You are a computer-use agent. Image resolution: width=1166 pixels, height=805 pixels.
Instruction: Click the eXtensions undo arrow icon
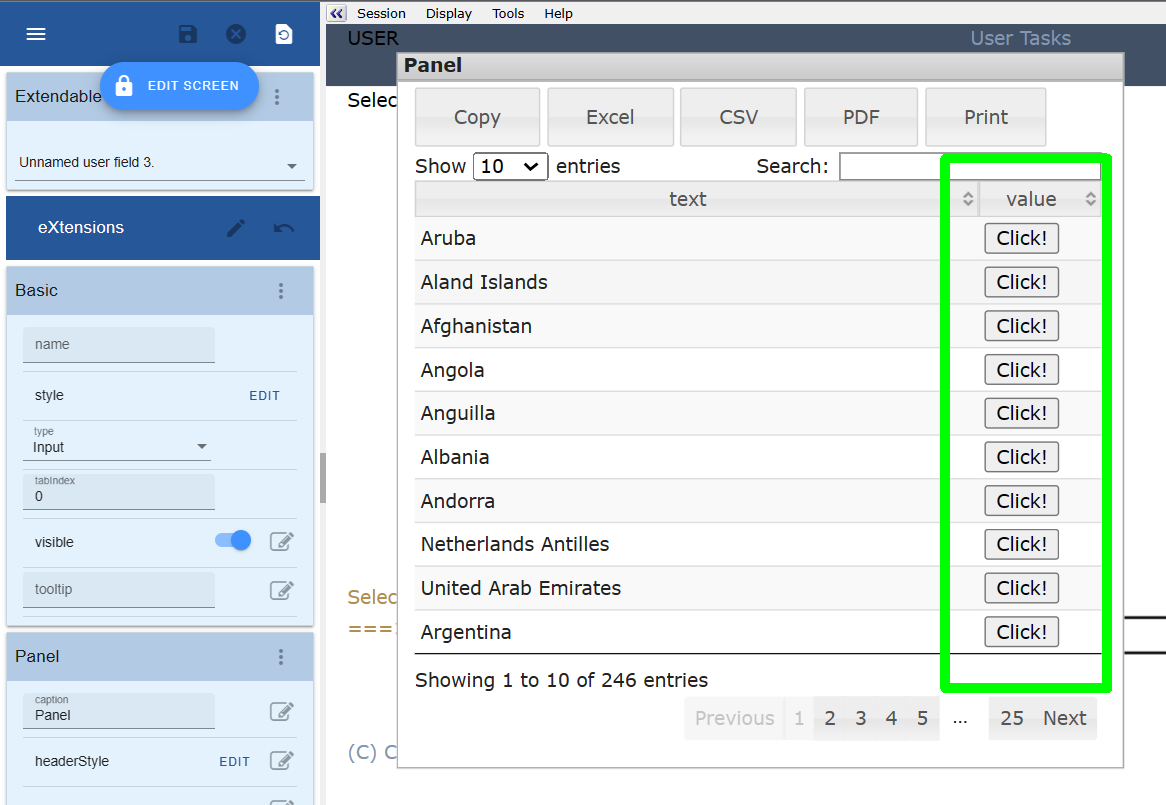[x=284, y=228]
